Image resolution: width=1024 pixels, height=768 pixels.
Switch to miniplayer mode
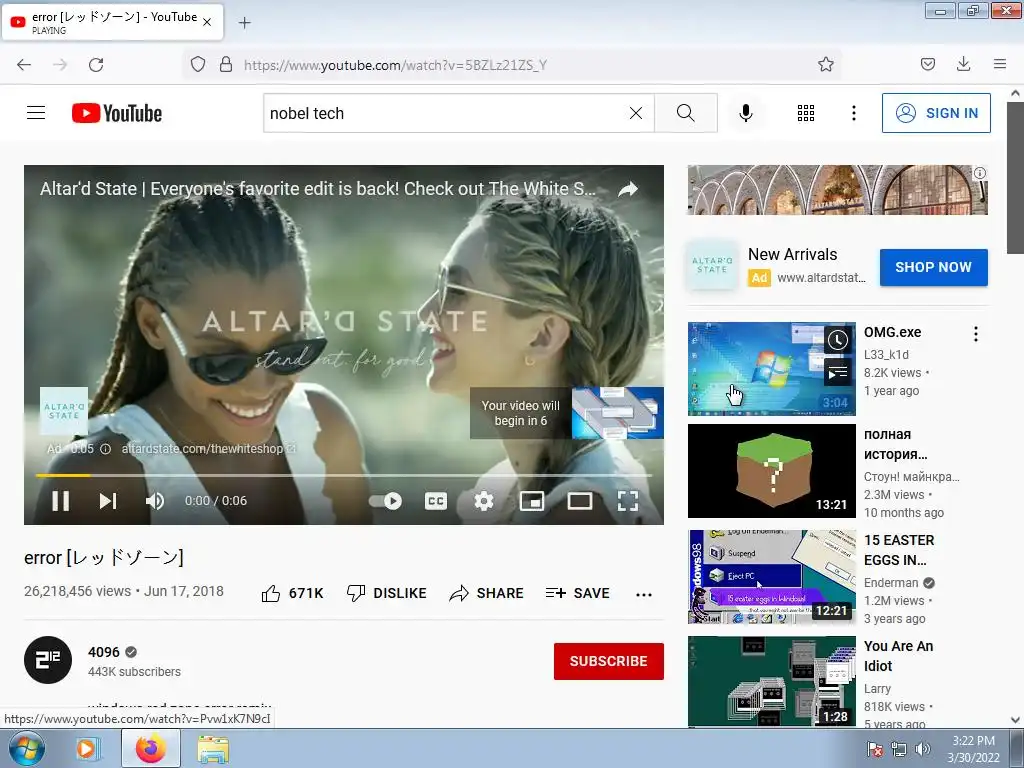coord(532,501)
